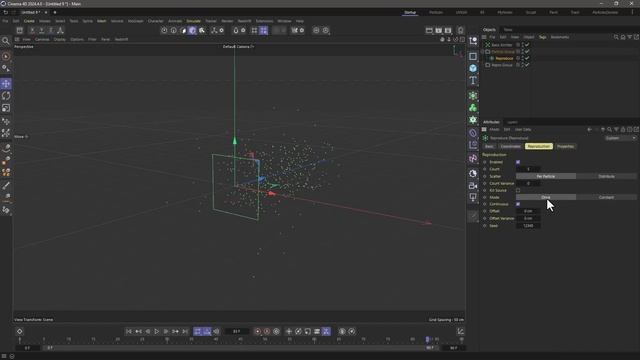Click the Attributes back arrow icon
The height and width of the screenshot is (360, 640).
click(x=589, y=129)
